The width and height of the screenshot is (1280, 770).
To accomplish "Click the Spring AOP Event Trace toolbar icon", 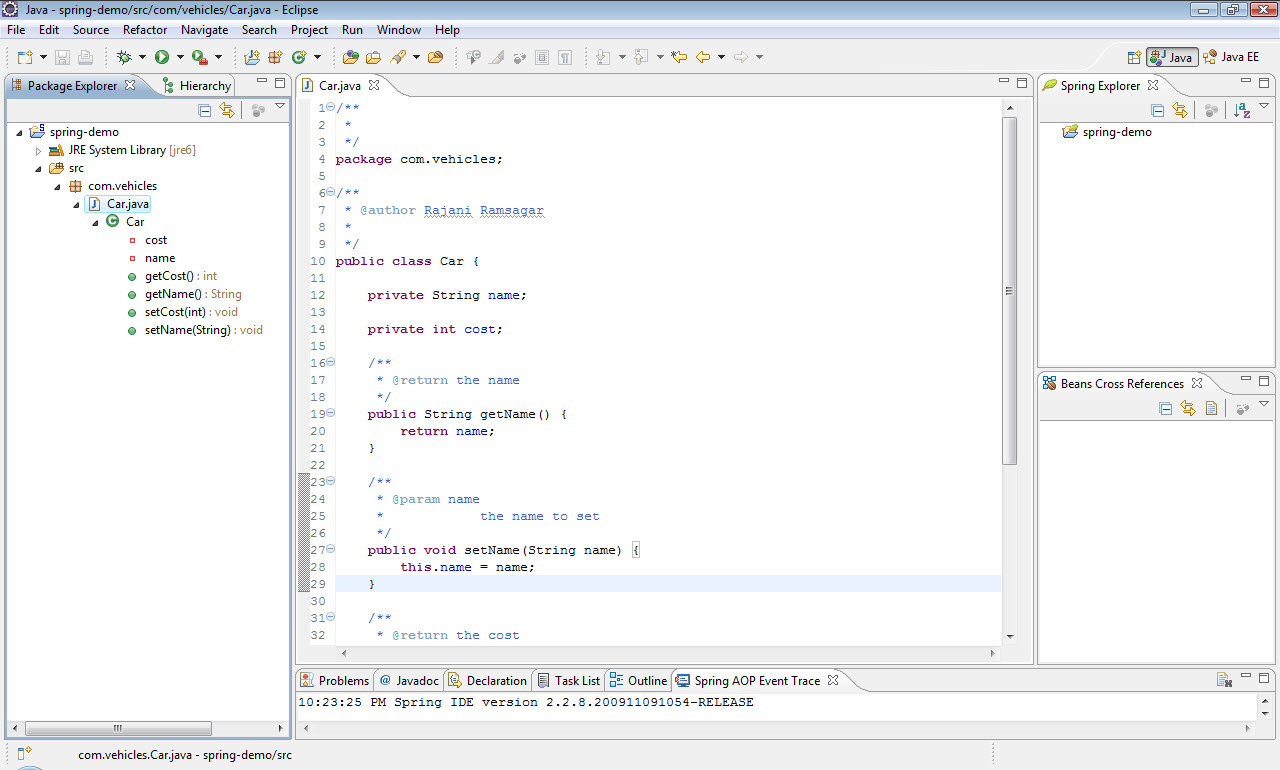I will [1224, 680].
